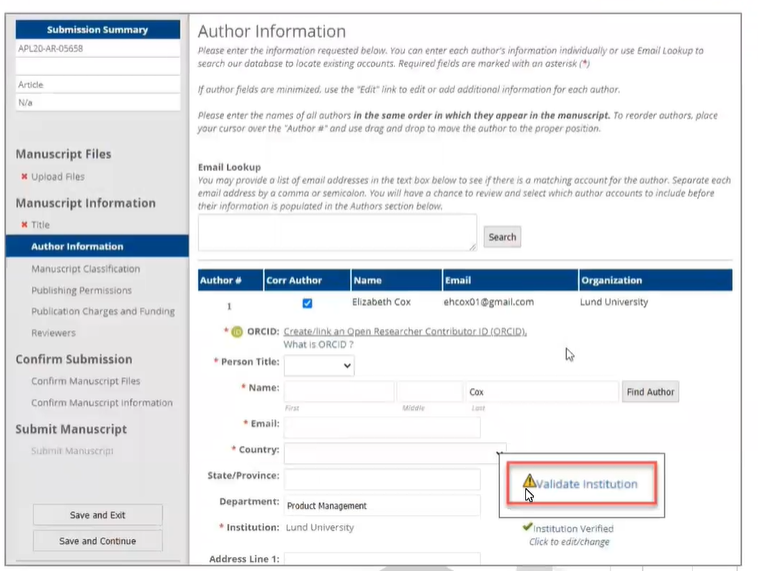Click the Organization column header
The width and height of the screenshot is (758, 571).
656,280
